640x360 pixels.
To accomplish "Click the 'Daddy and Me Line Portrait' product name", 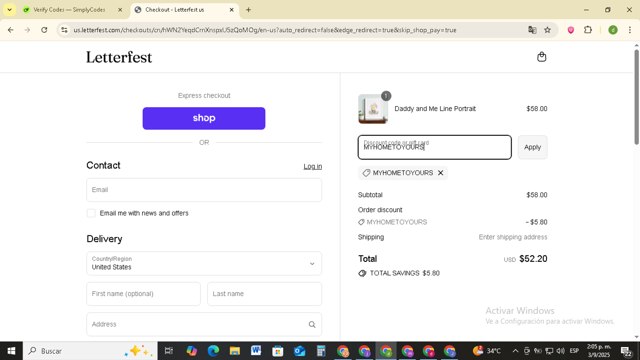I will click(x=435, y=109).
